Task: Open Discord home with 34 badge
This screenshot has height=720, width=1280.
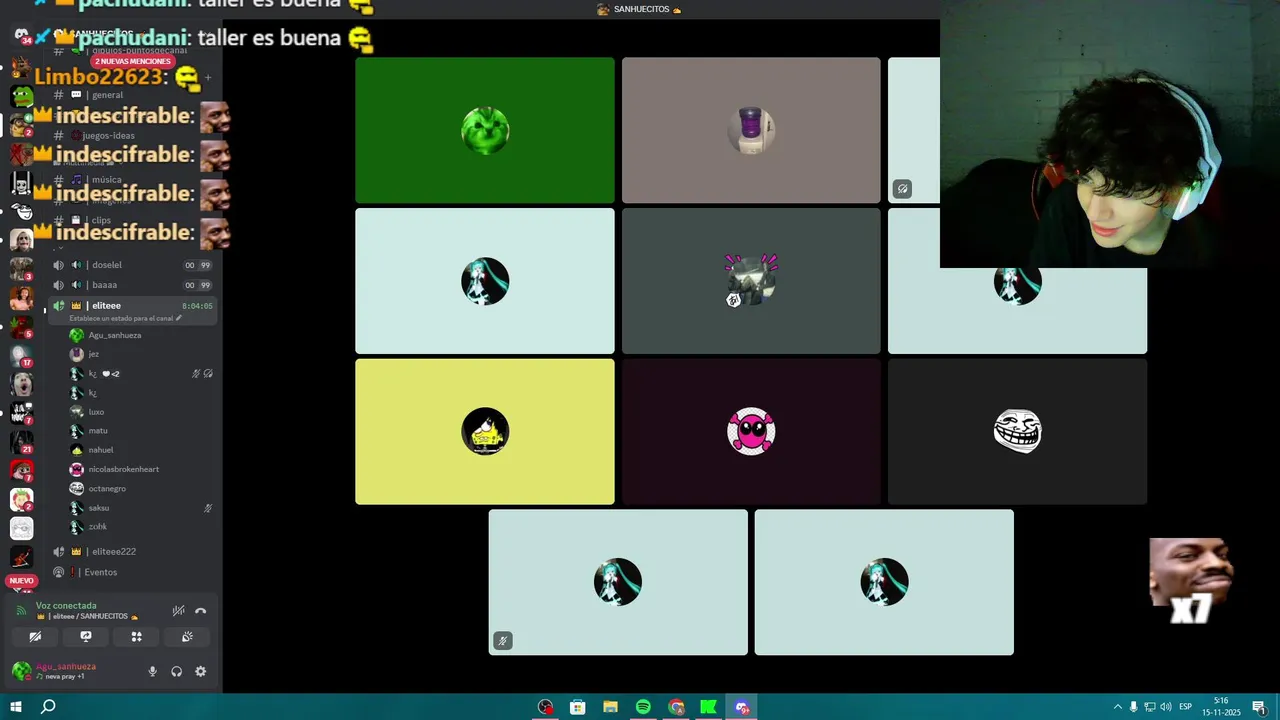Action: [22, 36]
